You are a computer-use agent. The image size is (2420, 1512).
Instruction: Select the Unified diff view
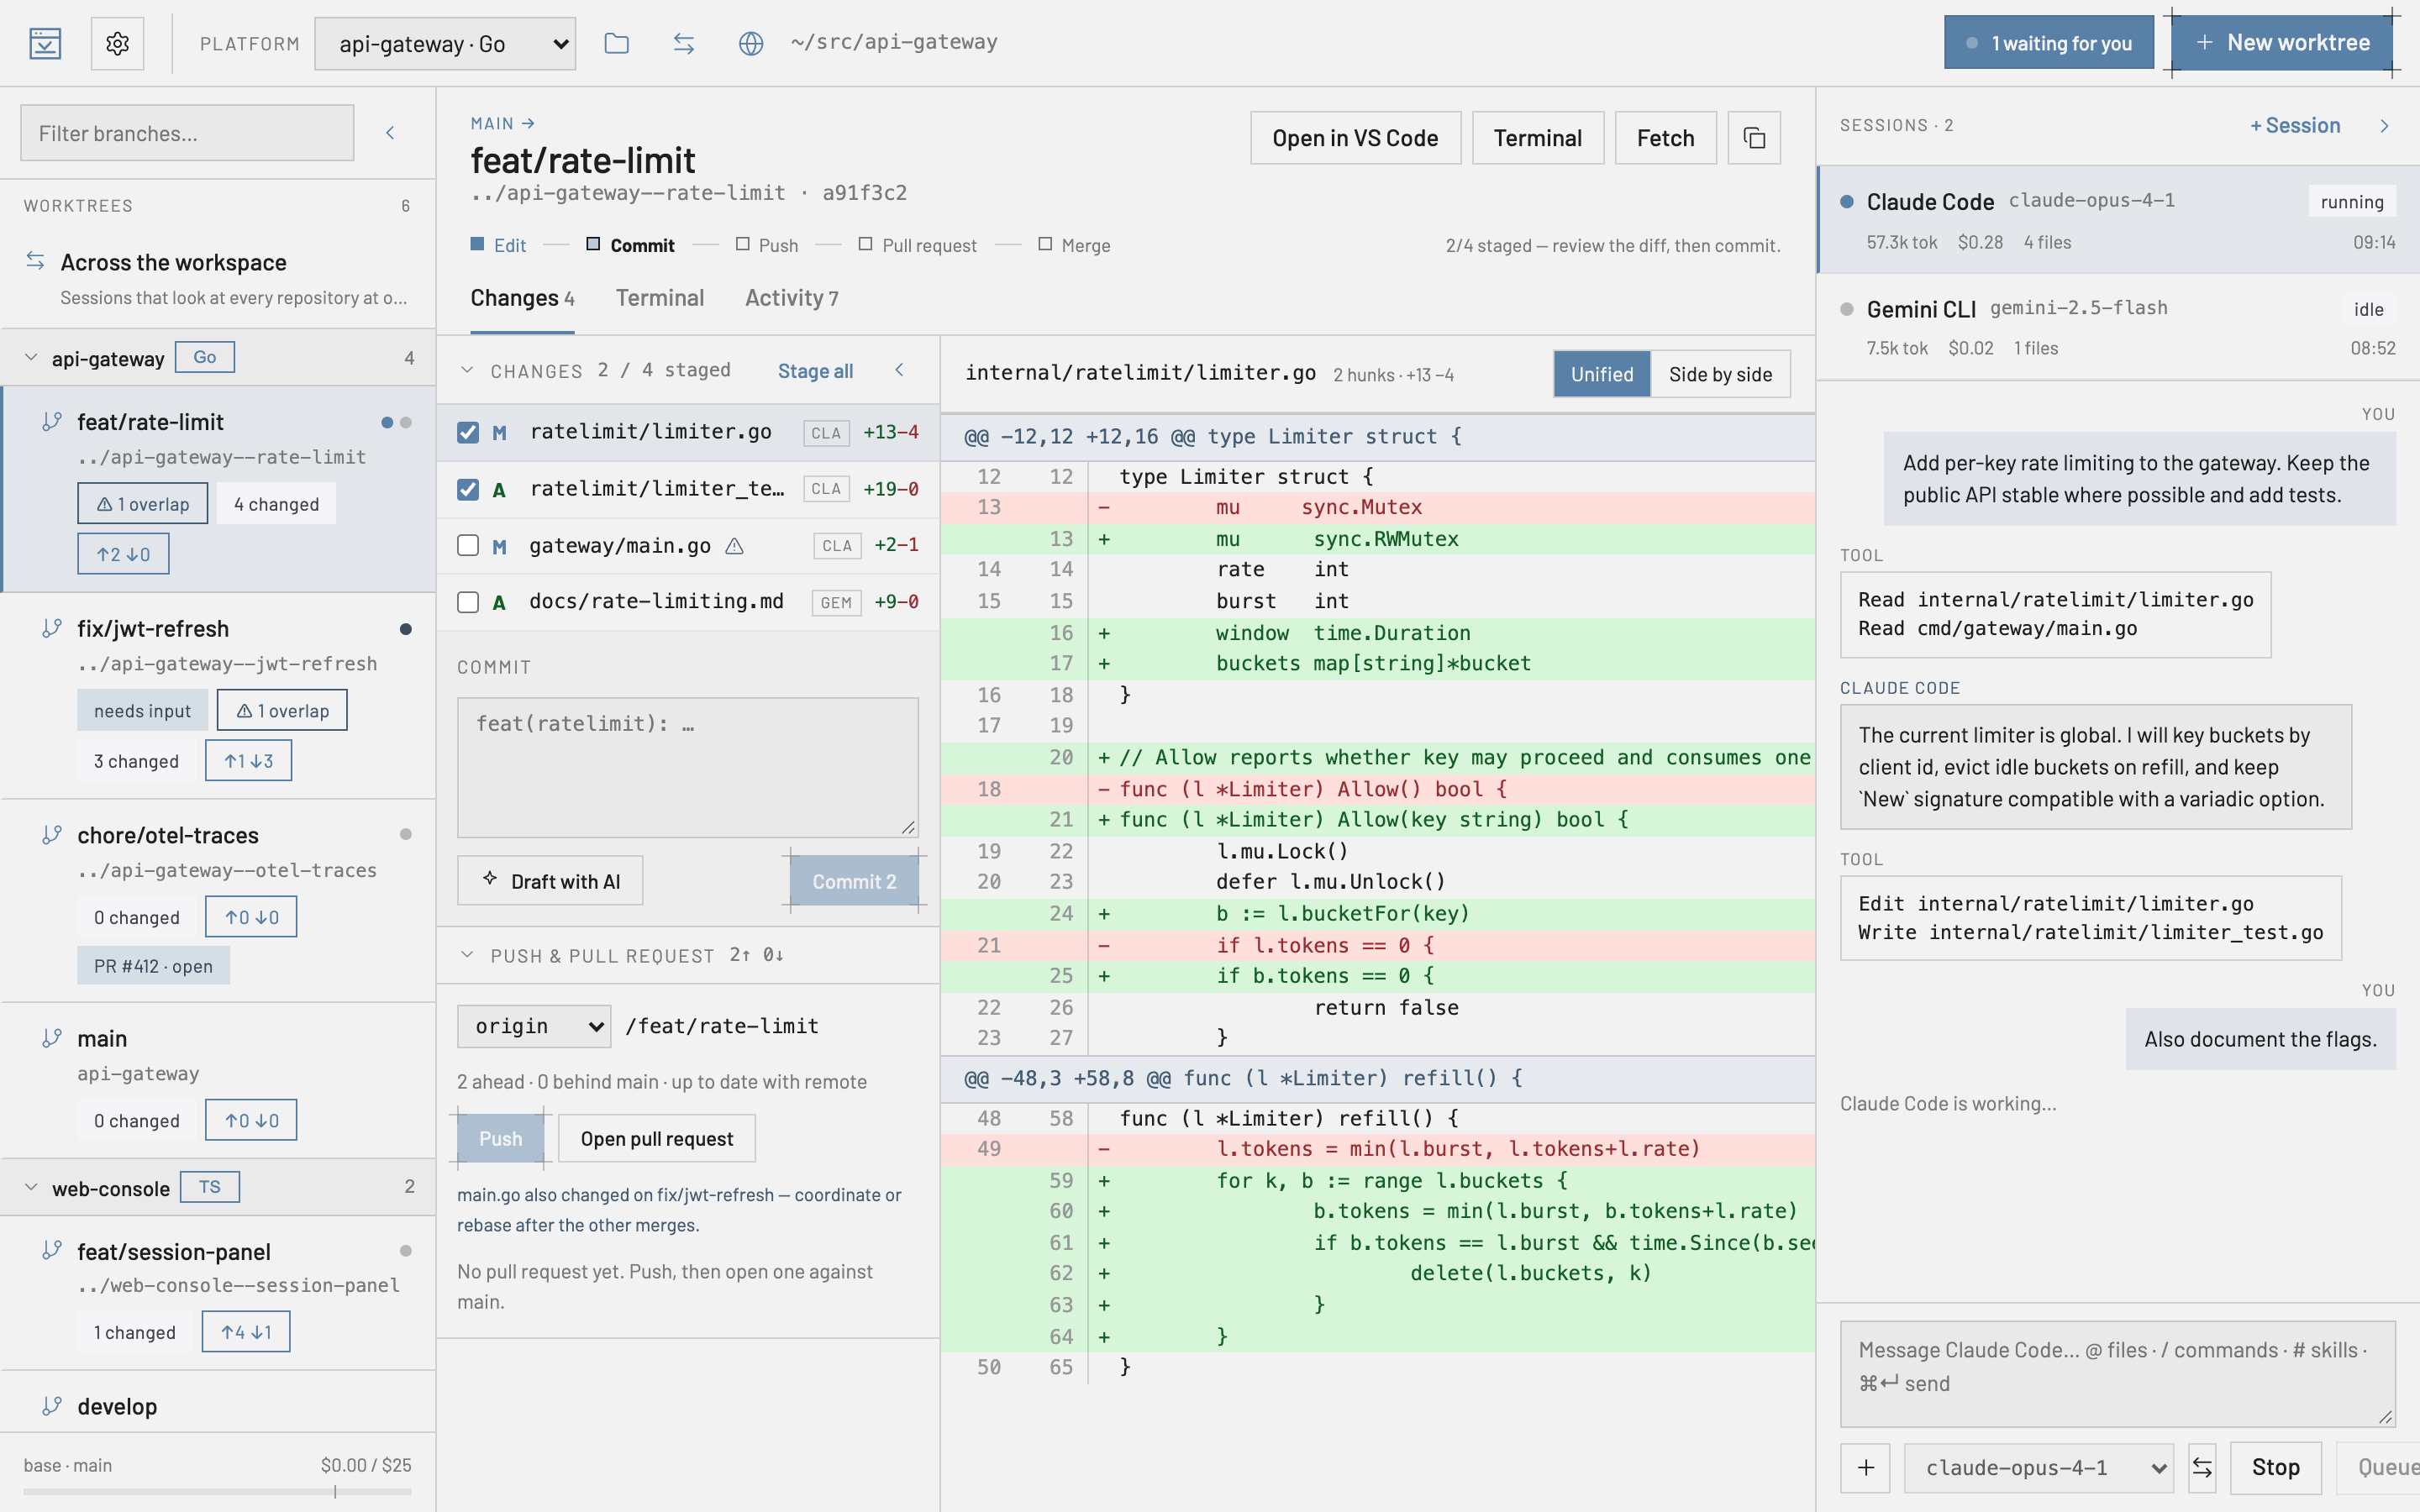[1602, 374]
